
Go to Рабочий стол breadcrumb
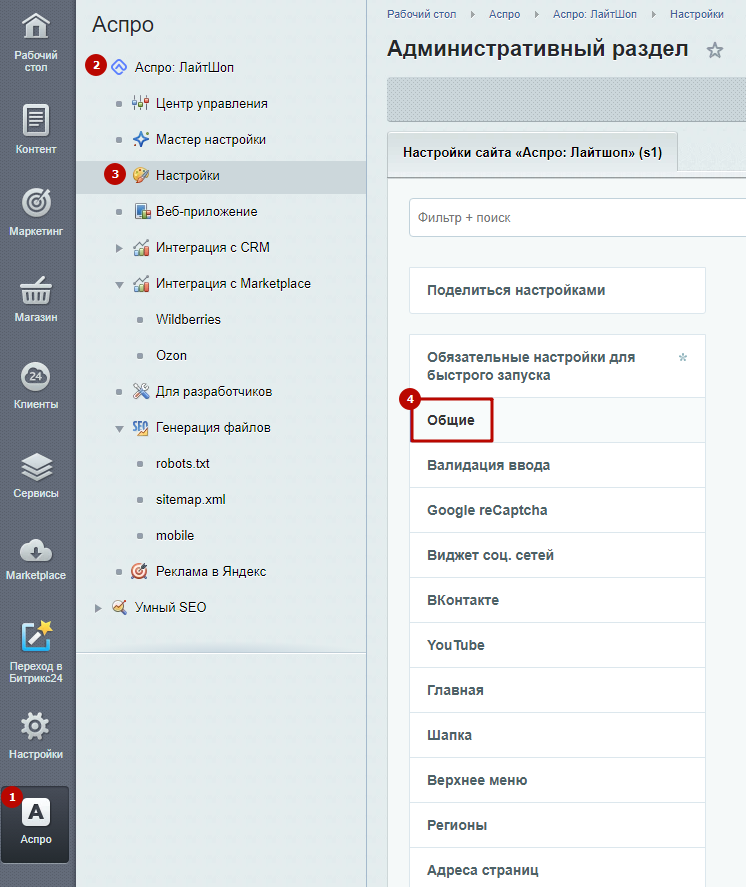[421, 14]
